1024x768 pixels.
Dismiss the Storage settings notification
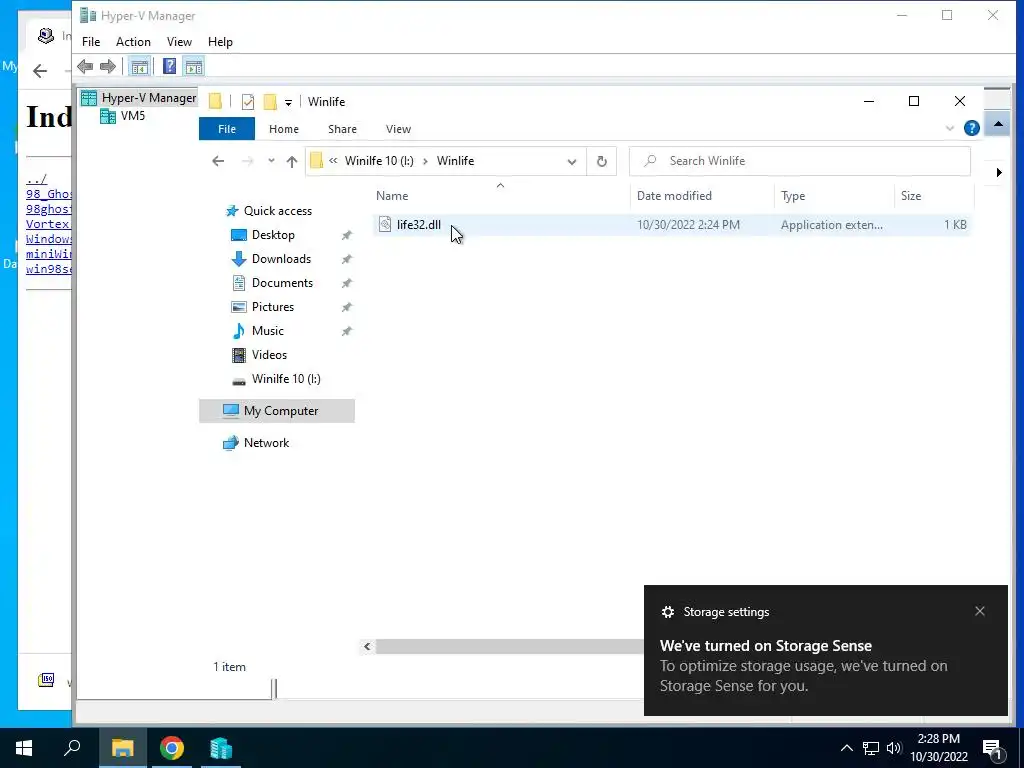tap(980, 611)
